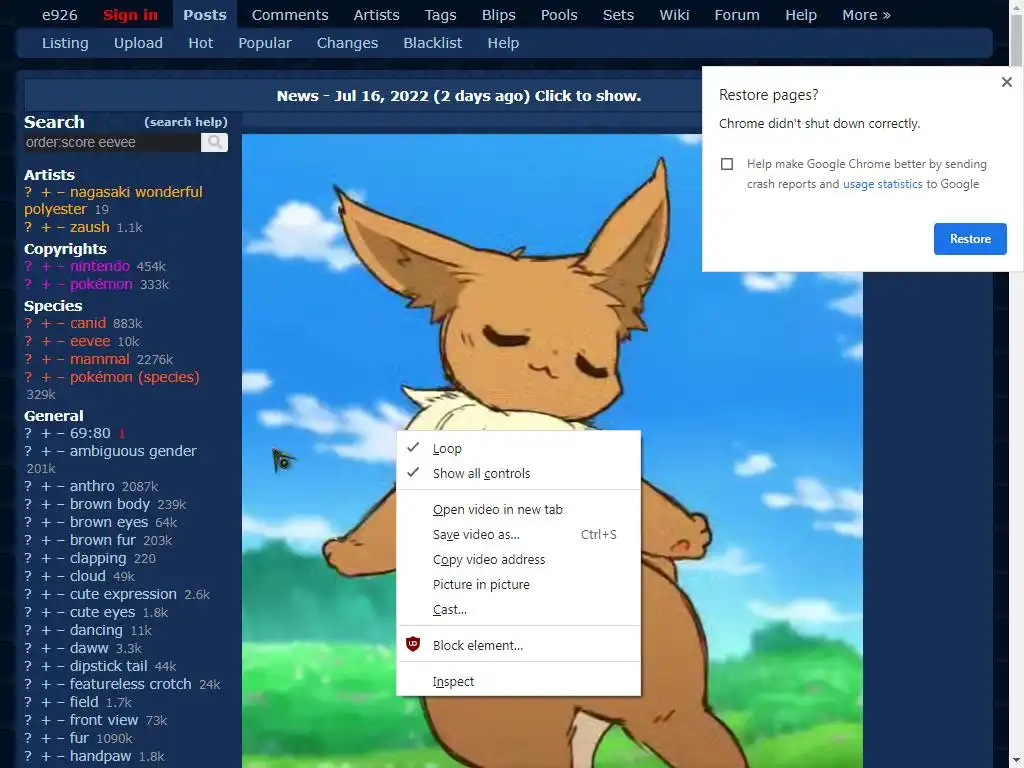Open the Posts tab
The image size is (1024, 768).
[x=204, y=14]
